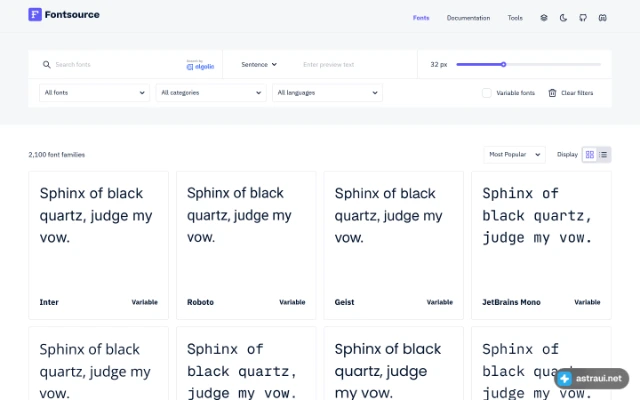
Task: Open the Discord icon link
Action: pyautogui.click(x=602, y=18)
